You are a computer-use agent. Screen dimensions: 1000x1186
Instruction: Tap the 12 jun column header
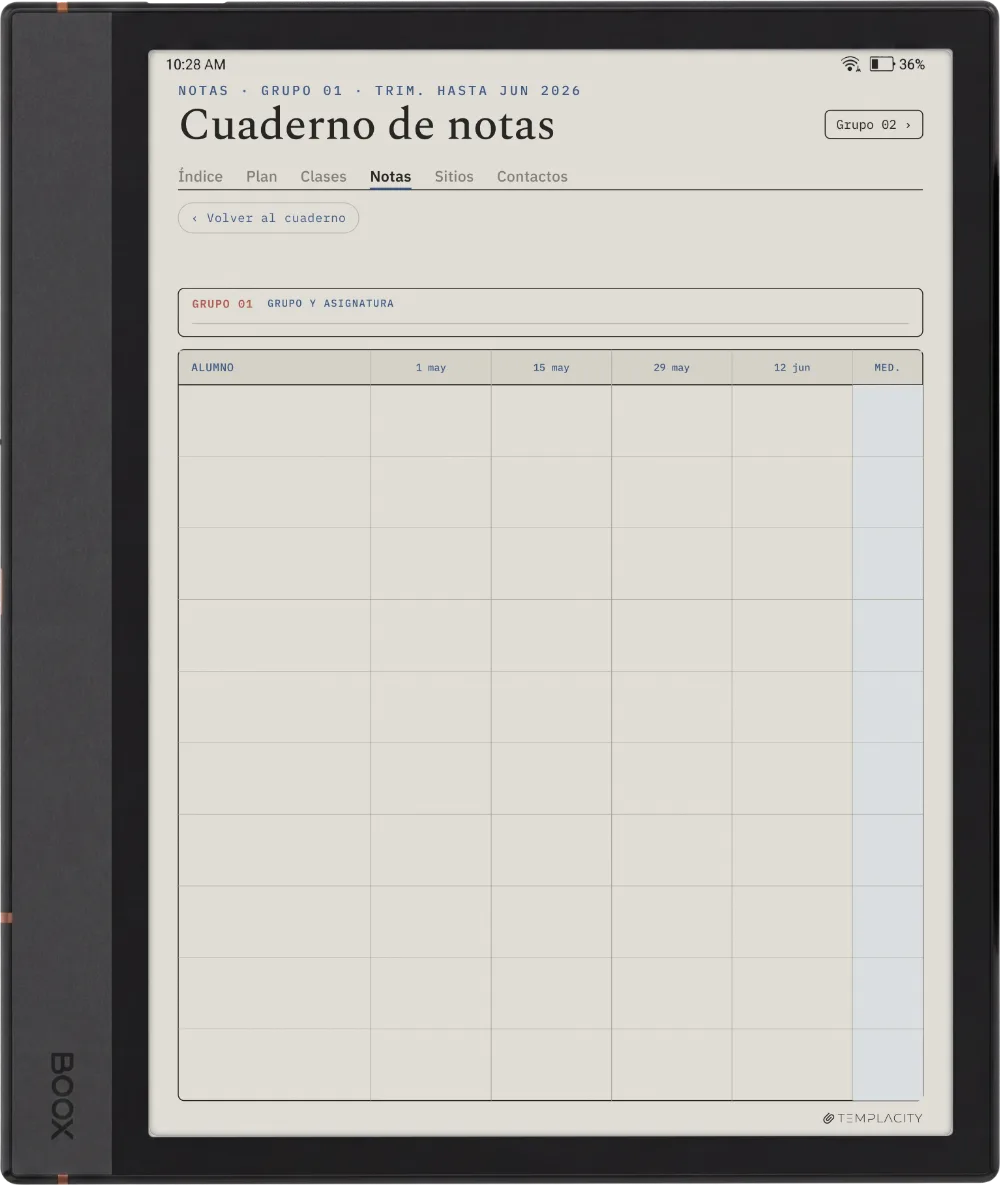792,368
